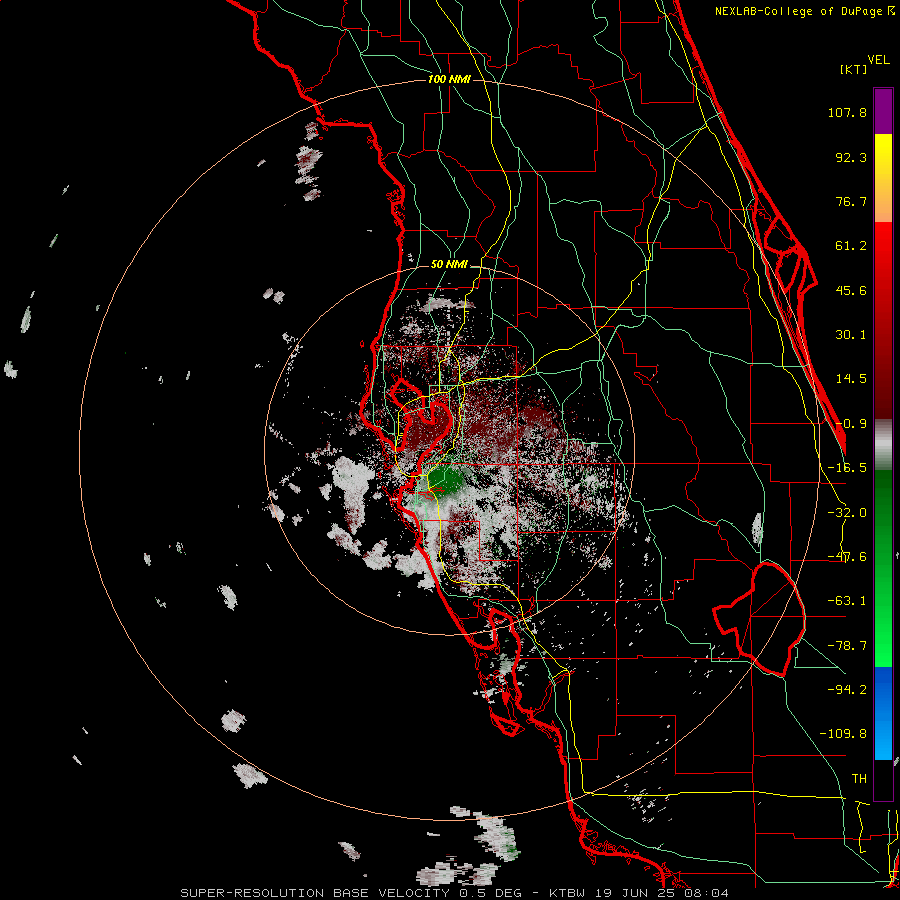900x900 pixels.
Task: Pick the green segment of velocity color bar
Action: [883, 568]
